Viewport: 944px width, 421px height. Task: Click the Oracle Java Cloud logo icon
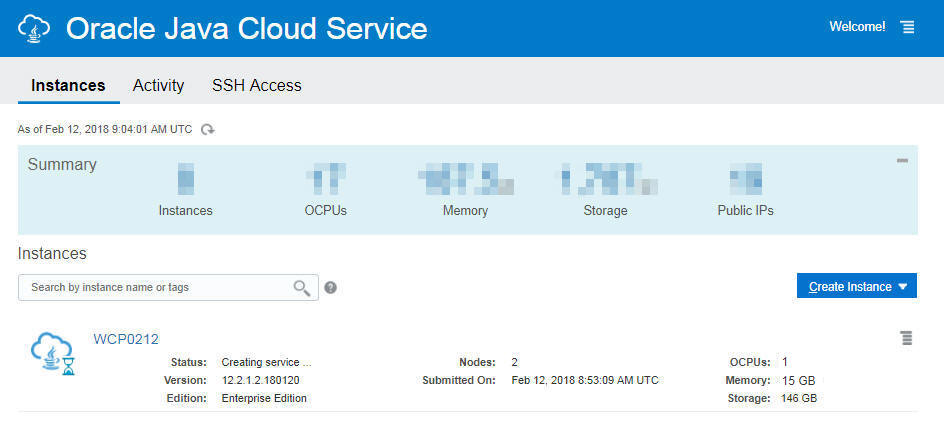click(36, 28)
